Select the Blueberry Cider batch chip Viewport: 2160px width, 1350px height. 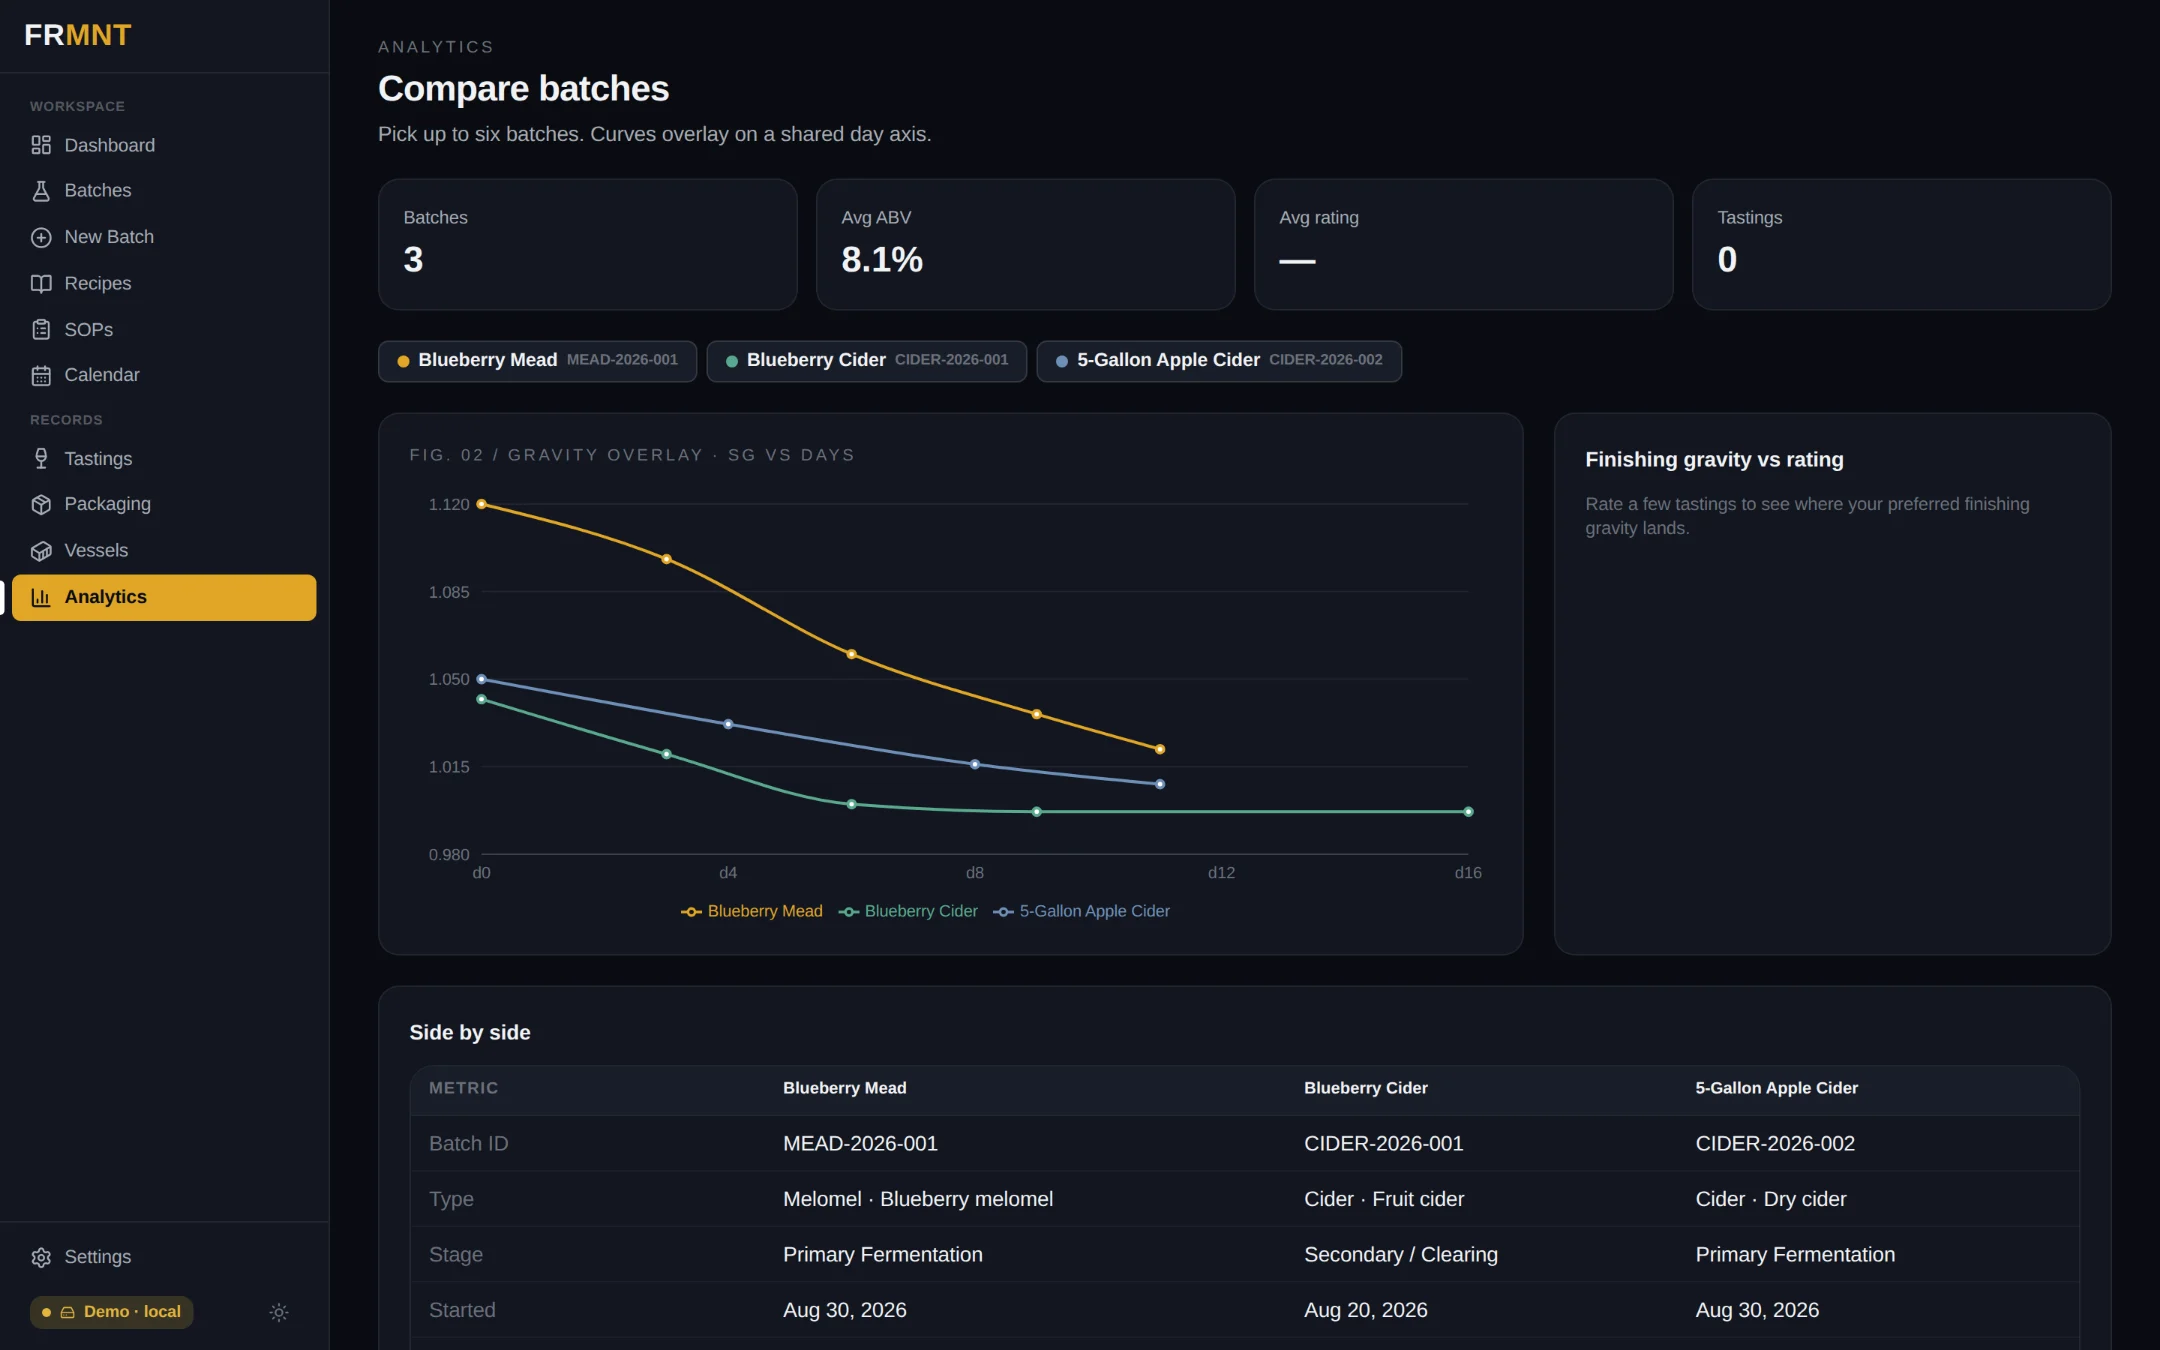pos(867,360)
